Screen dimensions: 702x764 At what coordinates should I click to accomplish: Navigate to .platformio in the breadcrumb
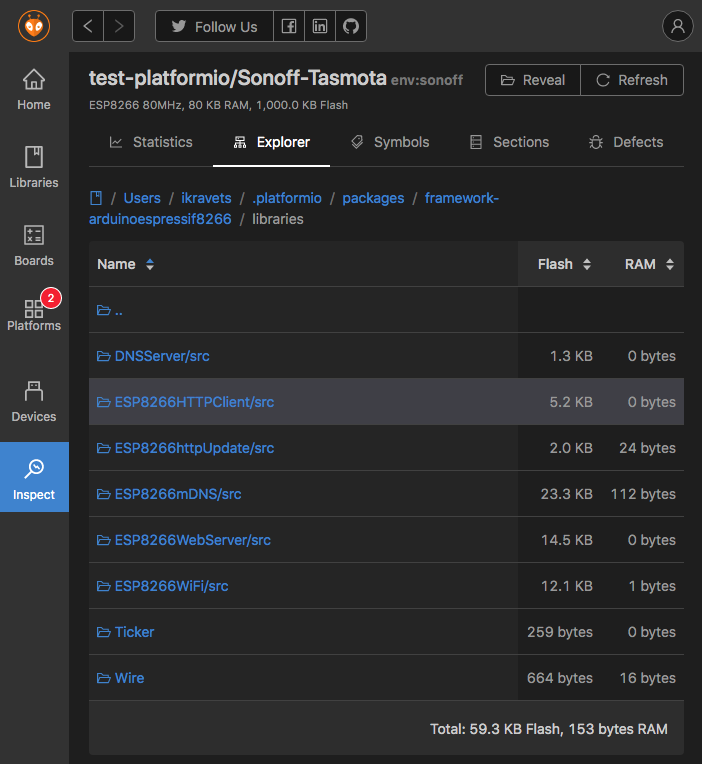coord(286,198)
